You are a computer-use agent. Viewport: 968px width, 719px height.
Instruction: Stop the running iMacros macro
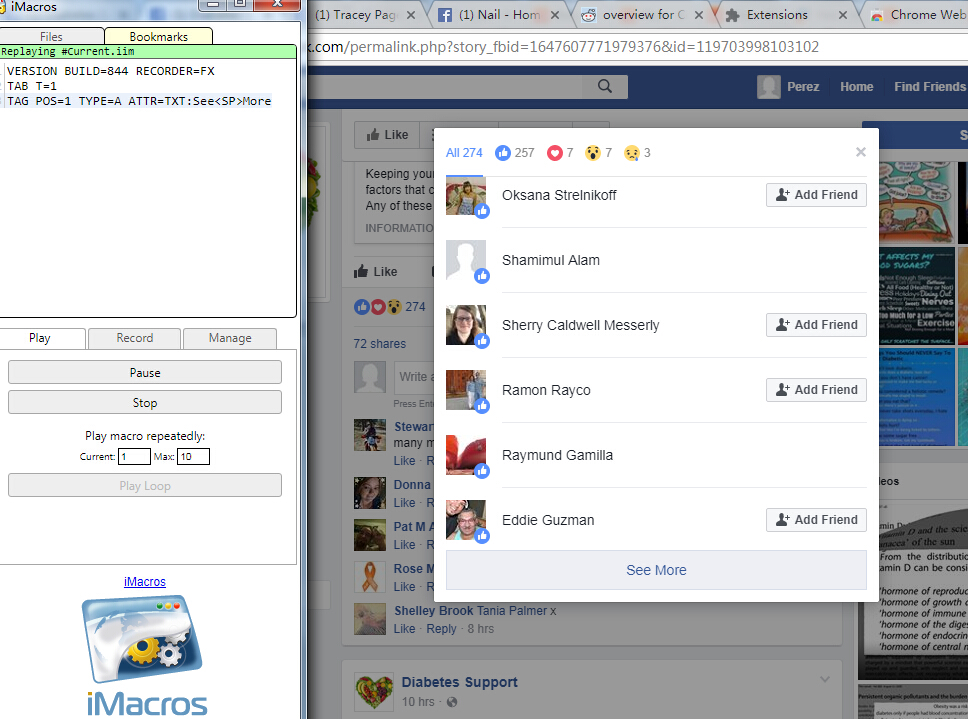click(x=144, y=402)
